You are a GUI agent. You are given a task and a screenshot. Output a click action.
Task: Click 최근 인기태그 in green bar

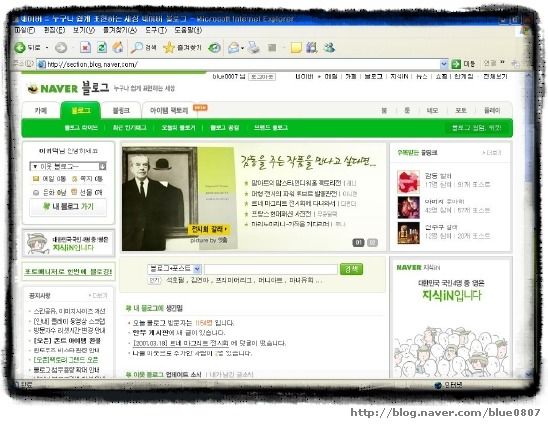point(129,128)
